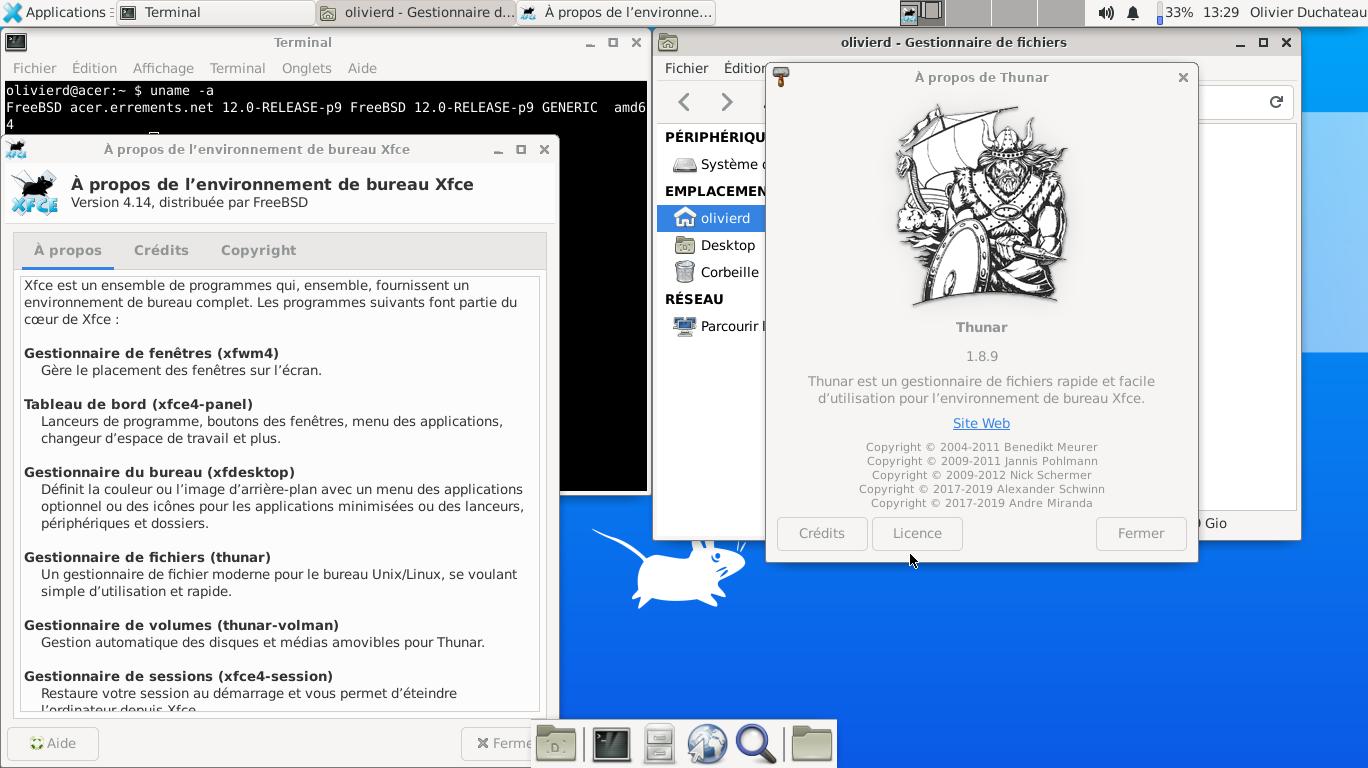The height and width of the screenshot is (768, 1368).
Task: Click the hammer icon in the À propos de Thunar title bar
Action: coord(781,77)
